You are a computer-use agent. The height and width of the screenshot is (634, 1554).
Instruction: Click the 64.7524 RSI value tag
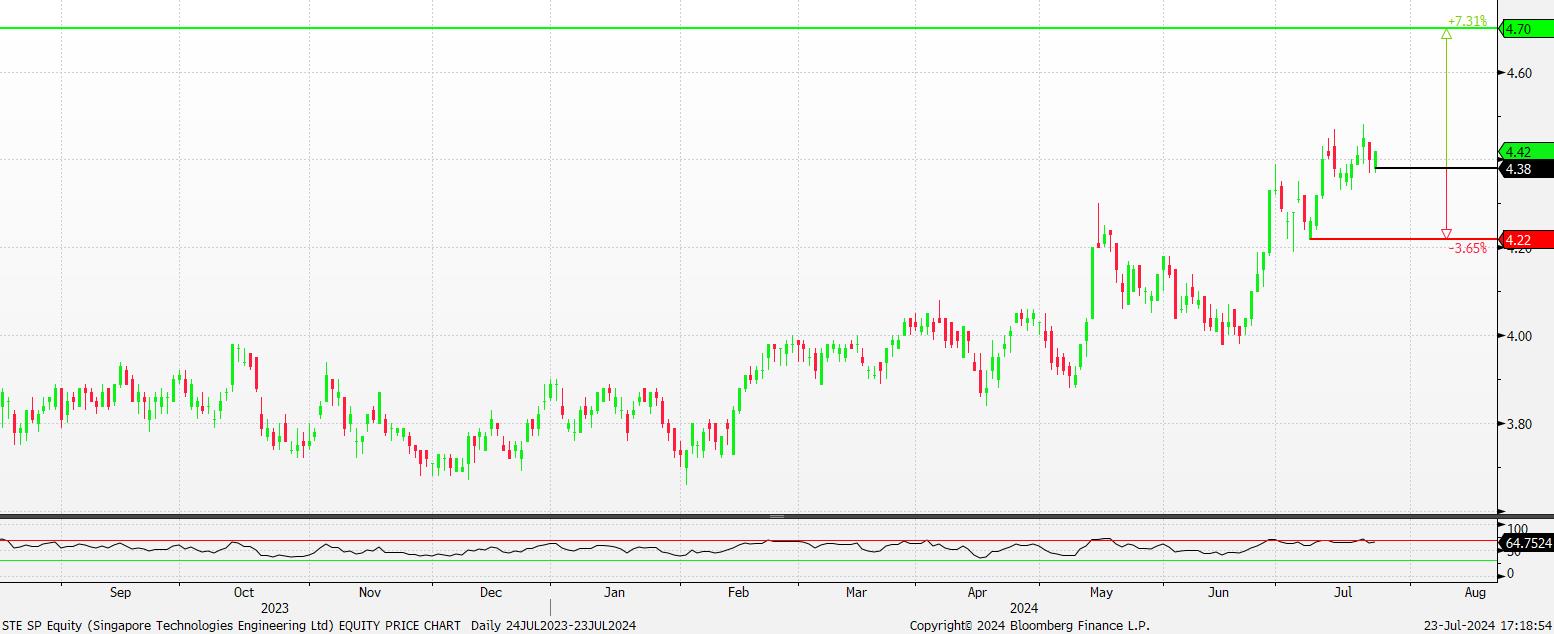pos(1527,543)
